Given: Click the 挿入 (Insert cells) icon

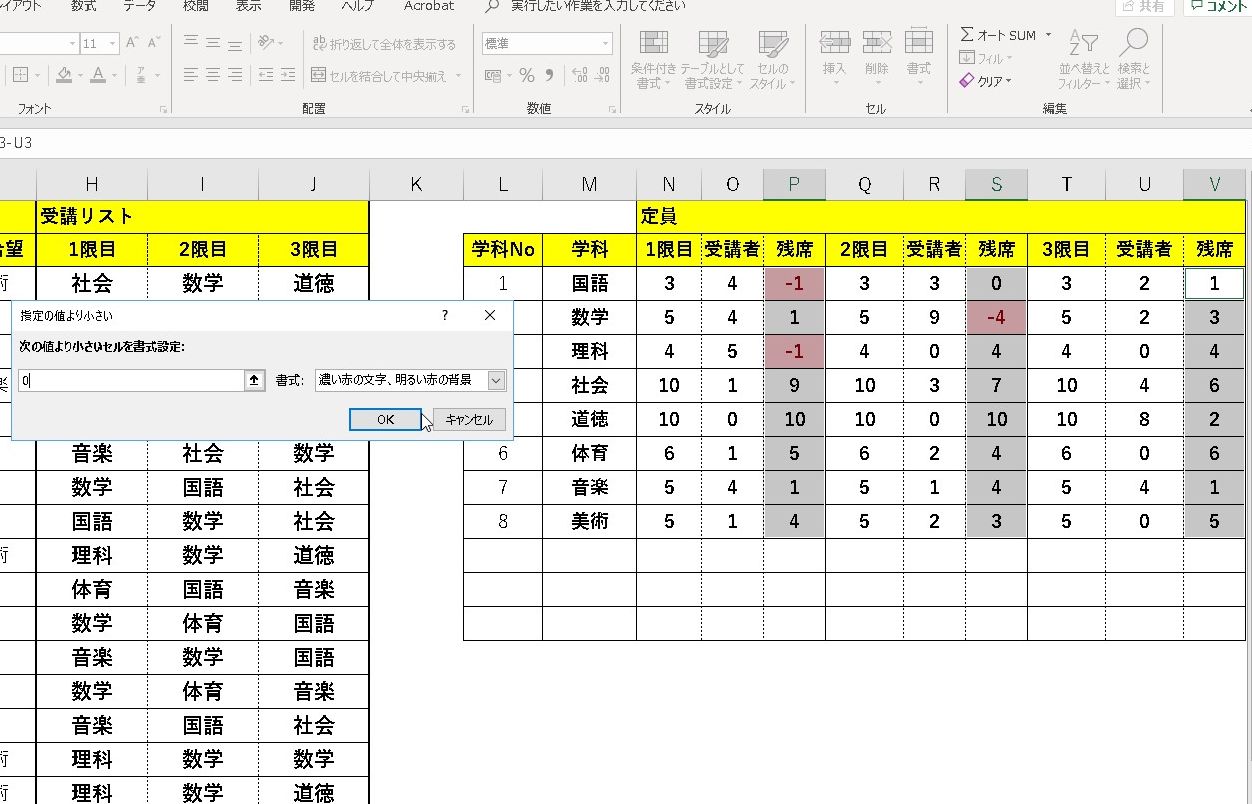Looking at the screenshot, I should pyautogui.click(x=835, y=55).
